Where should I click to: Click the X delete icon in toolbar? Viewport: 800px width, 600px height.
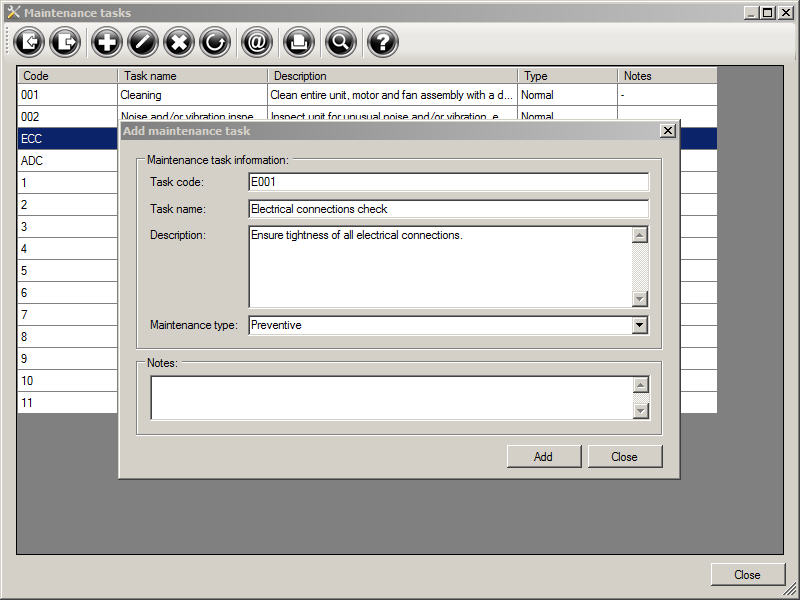point(179,42)
